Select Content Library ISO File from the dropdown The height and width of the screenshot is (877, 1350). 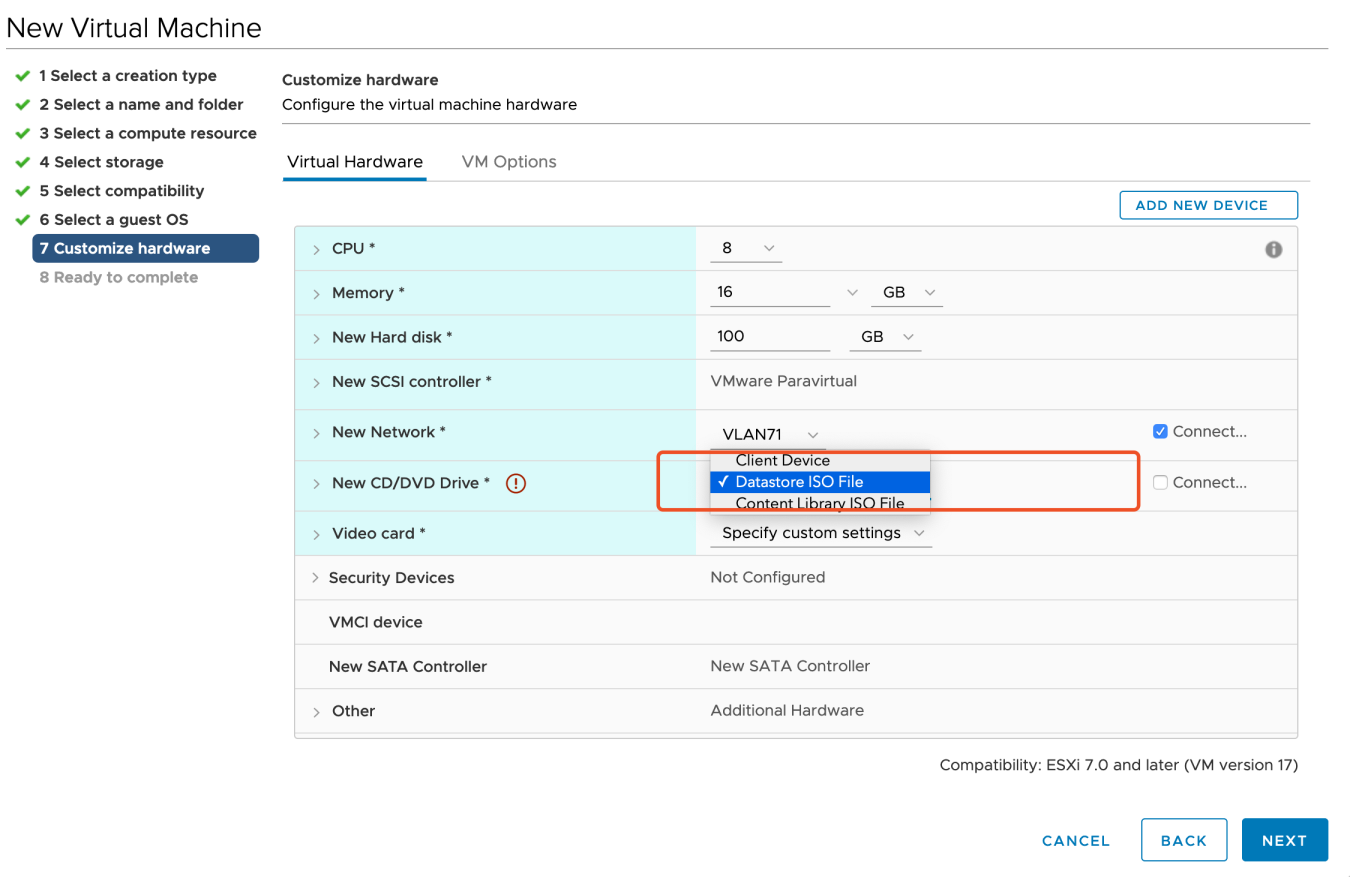(820, 503)
